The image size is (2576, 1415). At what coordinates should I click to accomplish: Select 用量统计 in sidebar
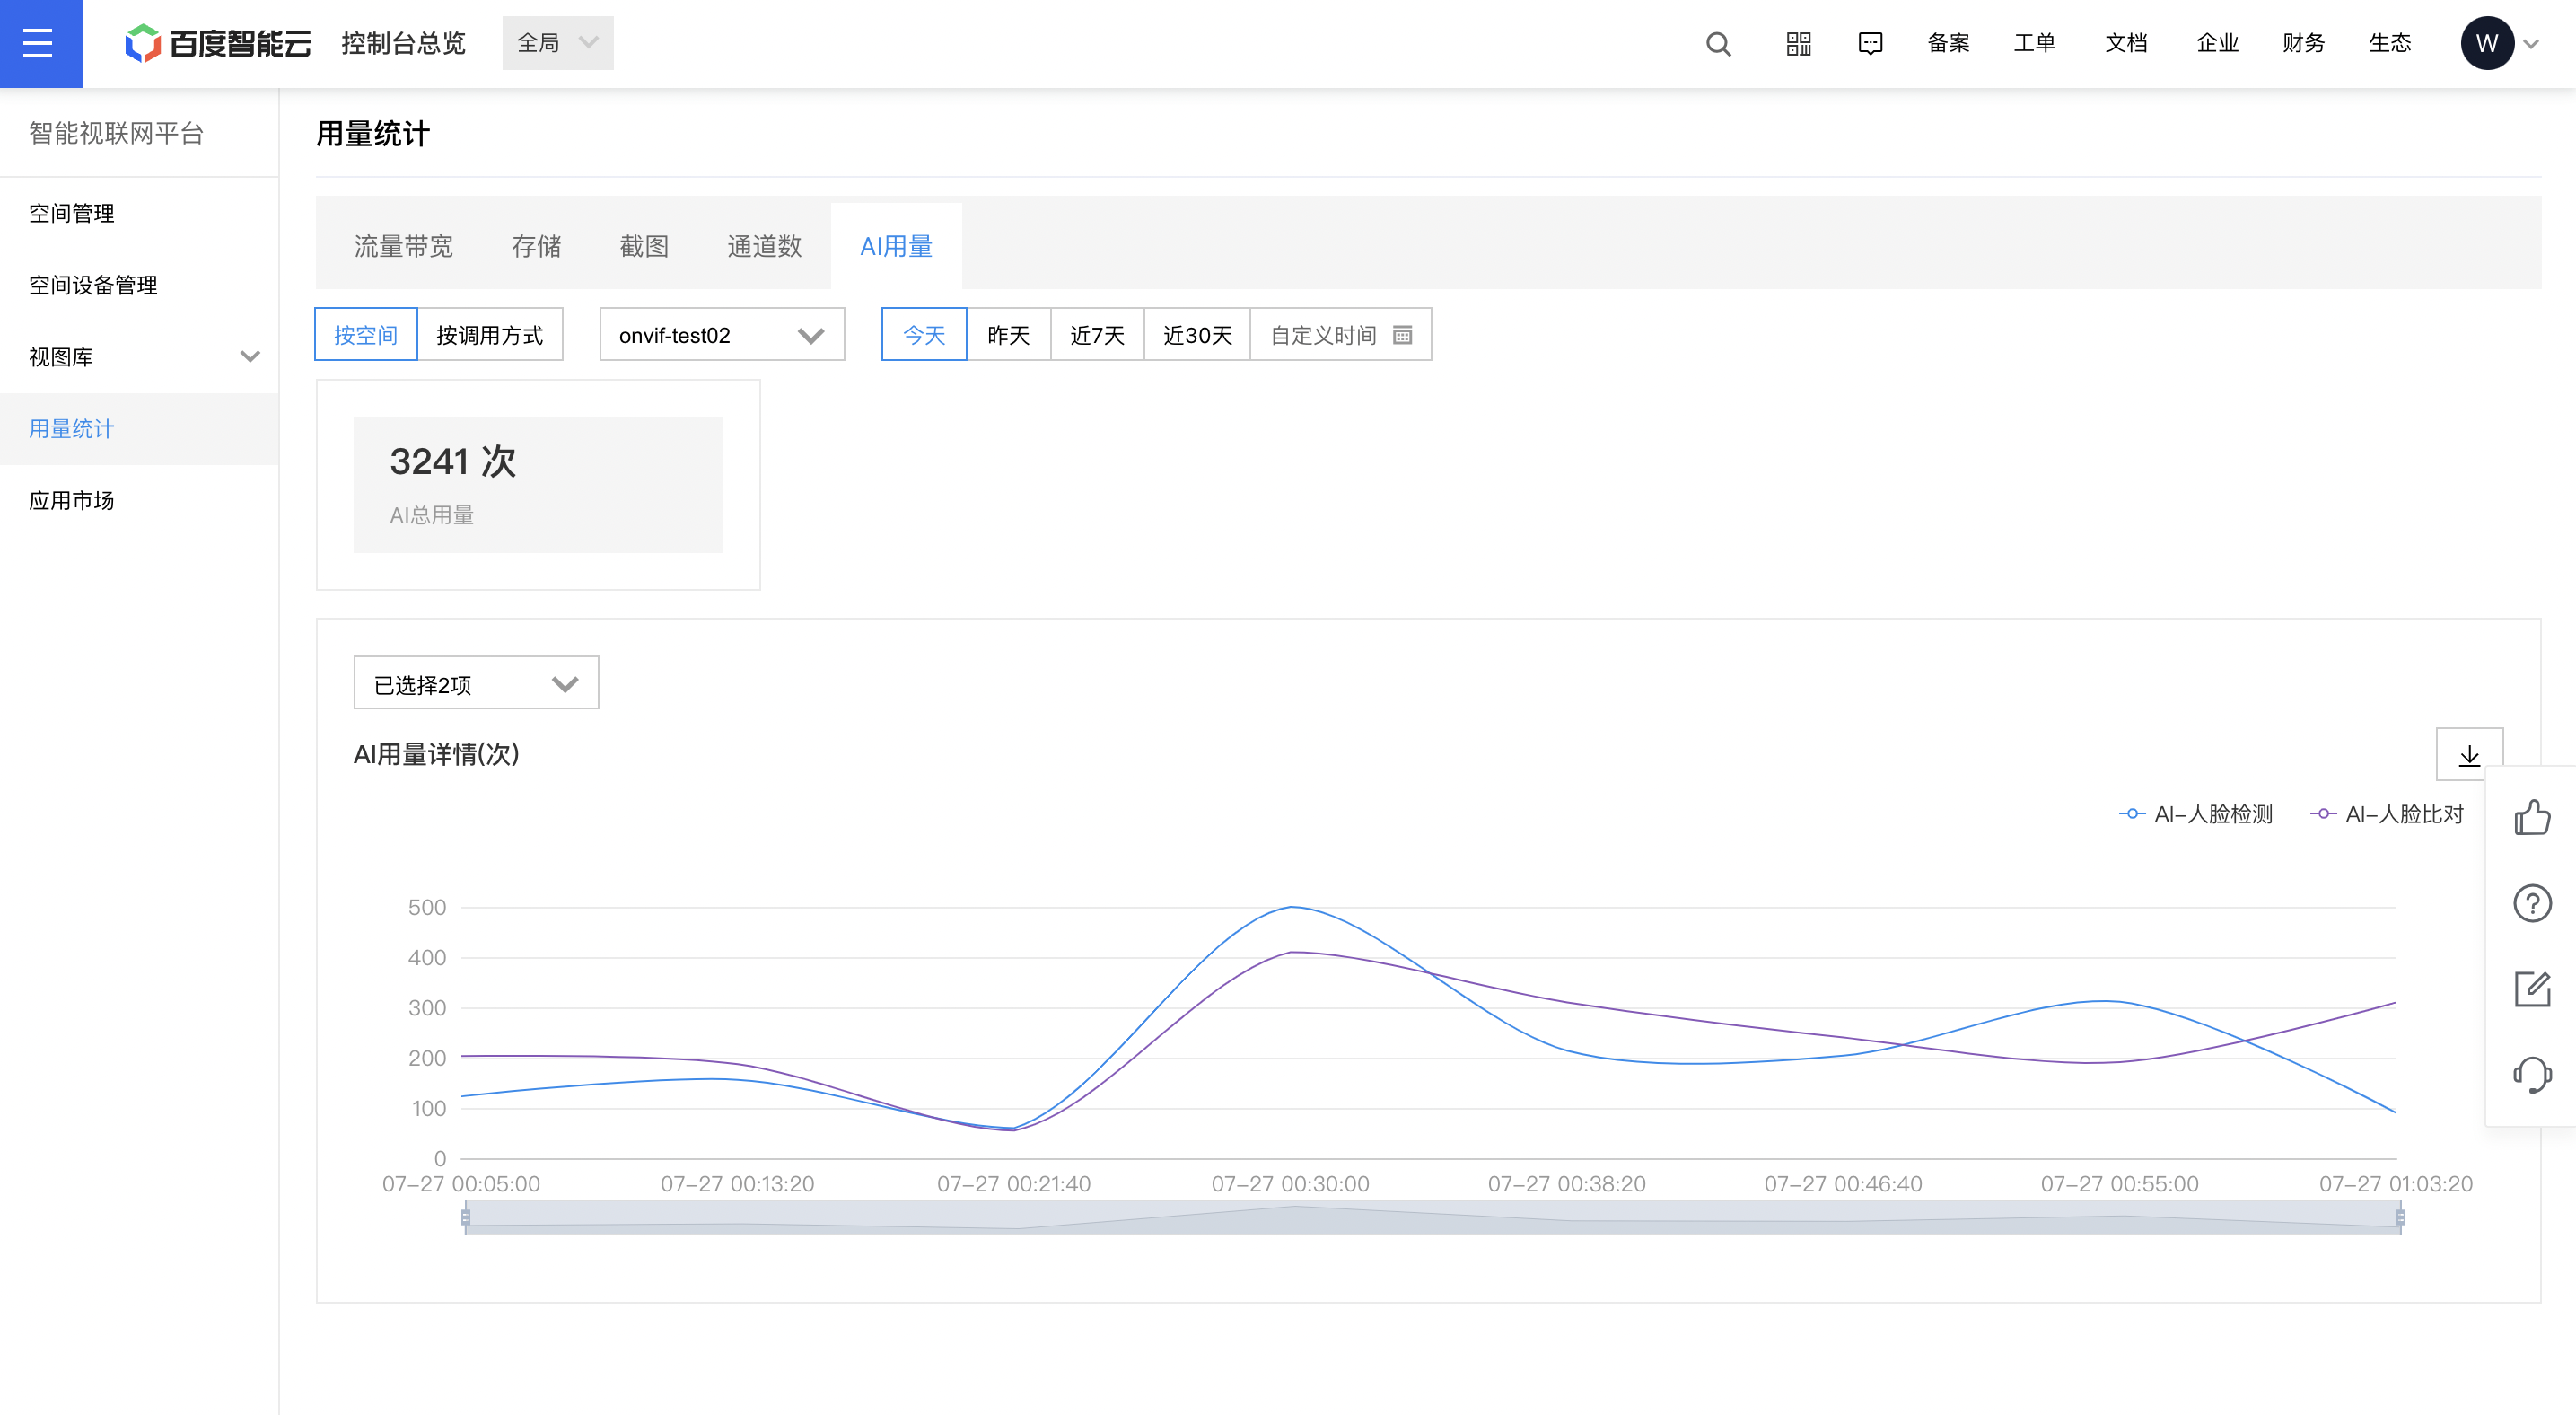[139, 429]
